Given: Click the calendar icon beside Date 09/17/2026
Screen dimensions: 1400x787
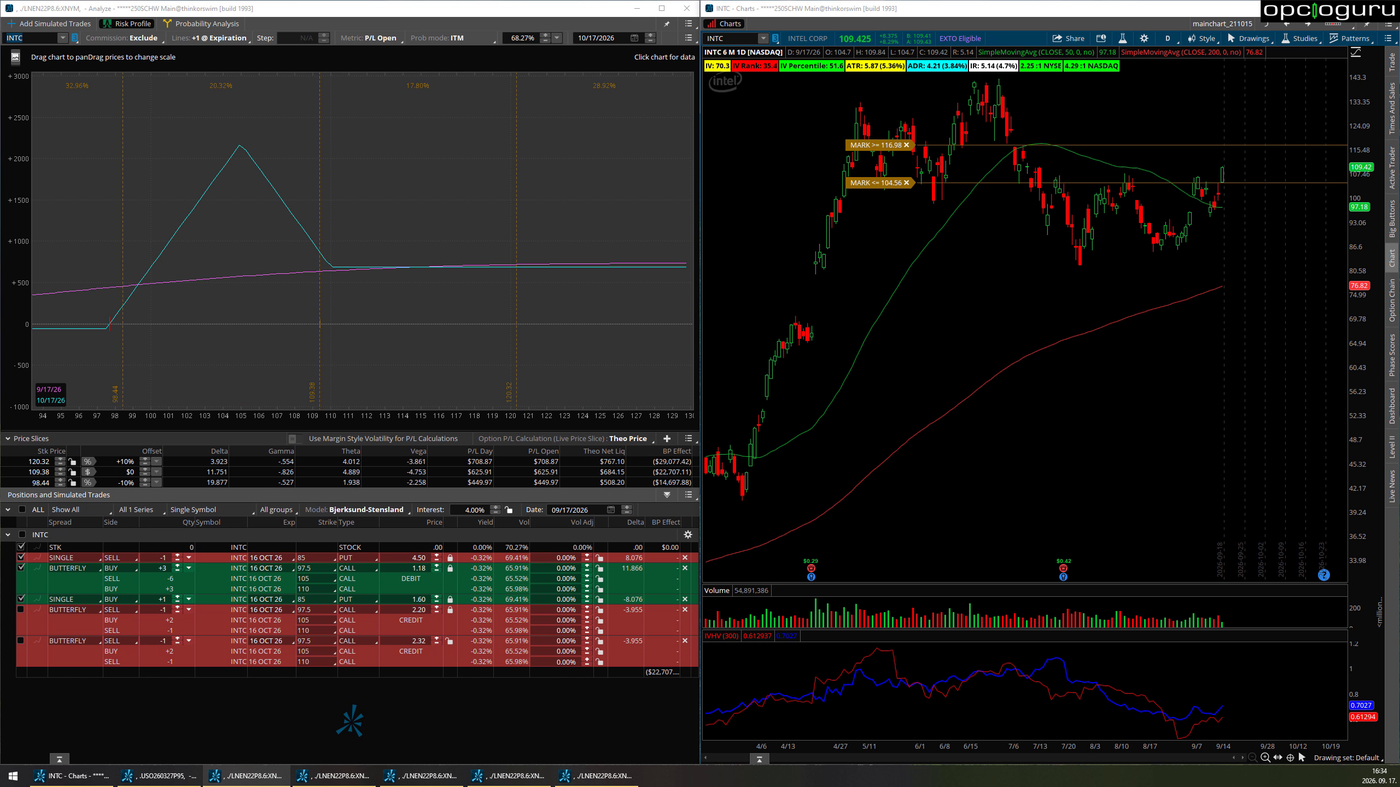Looking at the screenshot, I should point(611,510).
